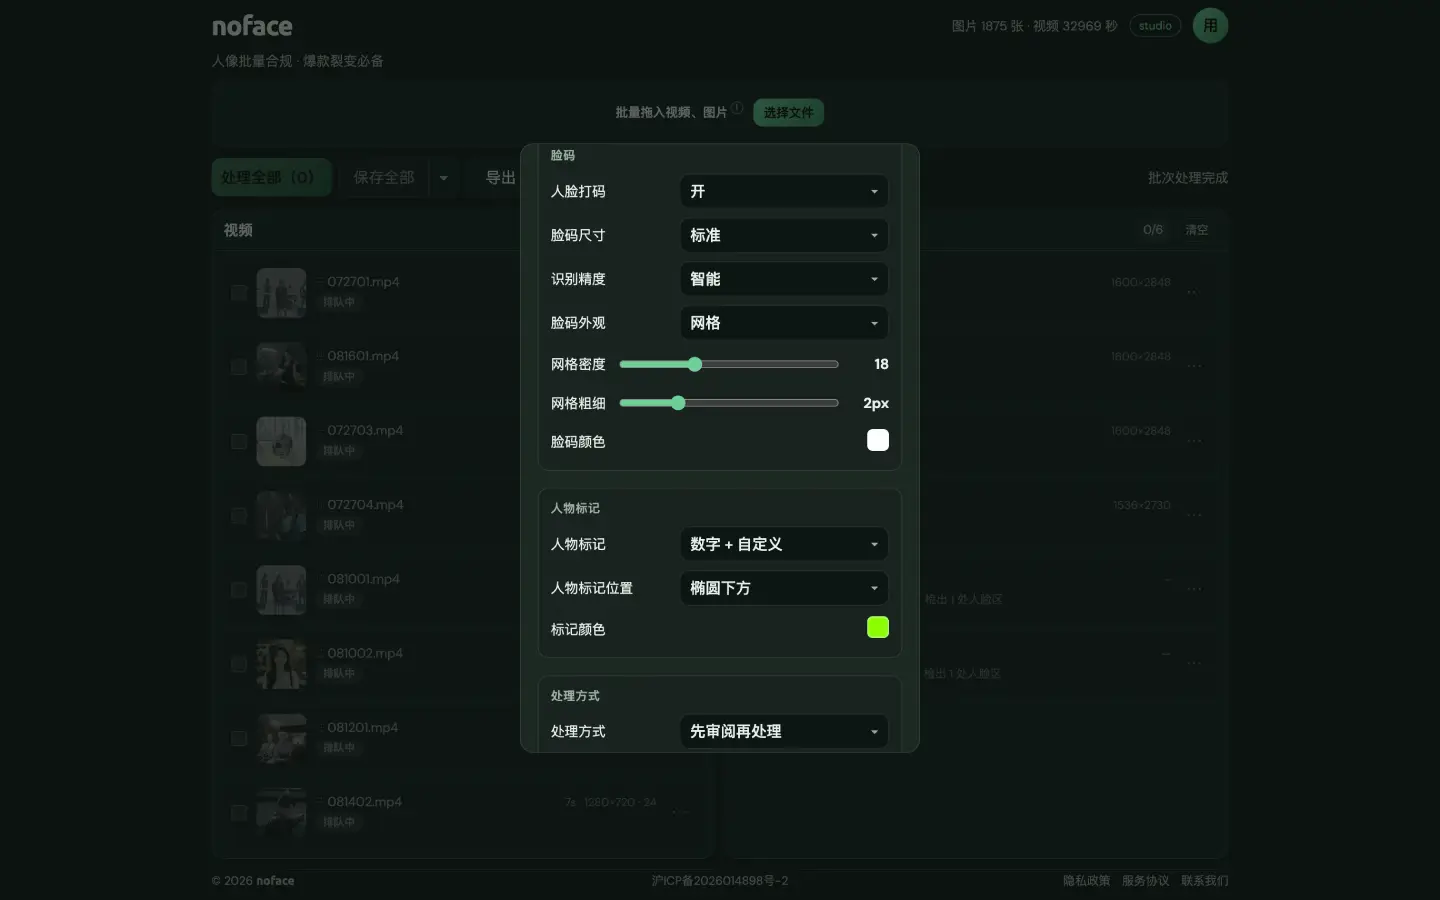This screenshot has height=900, width=1440.
Task: Click the 保存全部 button
Action: [x=384, y=177]
